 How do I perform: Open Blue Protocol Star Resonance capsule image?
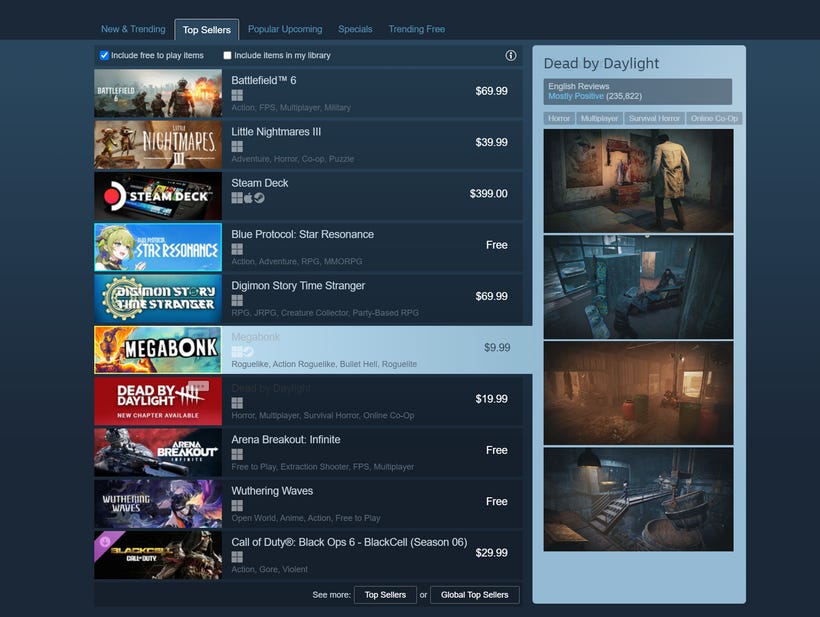[158, 247]
